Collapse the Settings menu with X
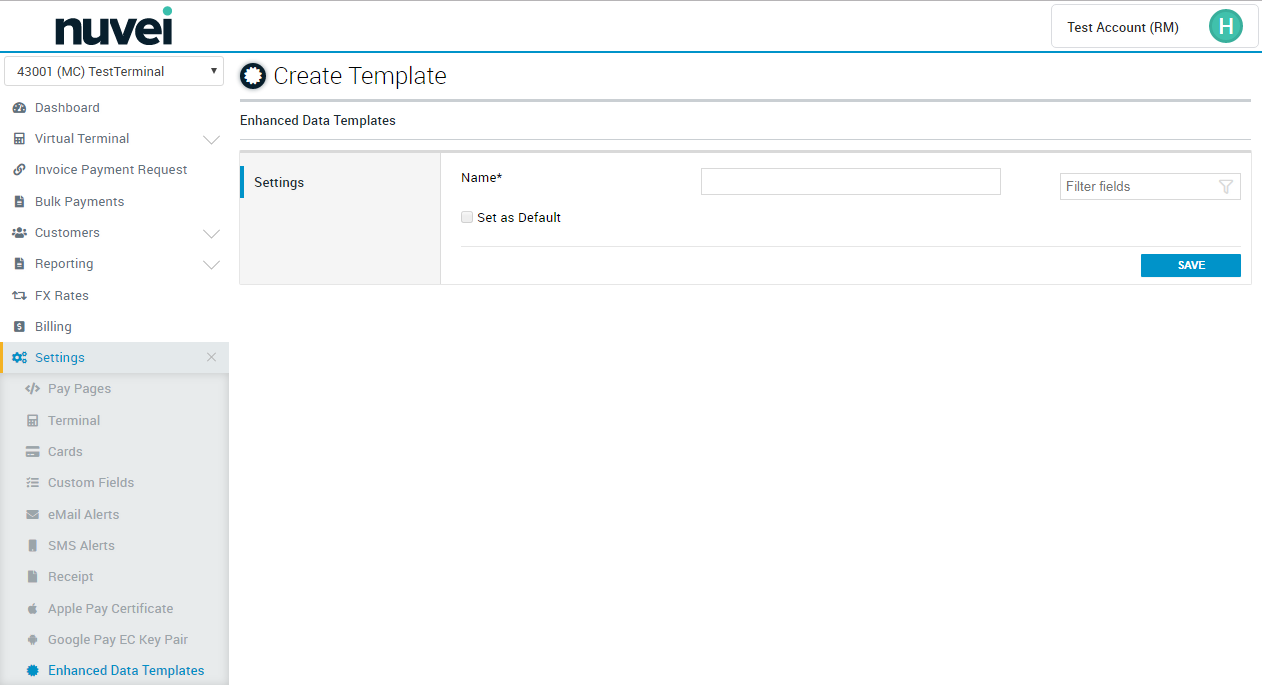Viewport: 1262px width, 685px height. point(211,358)
